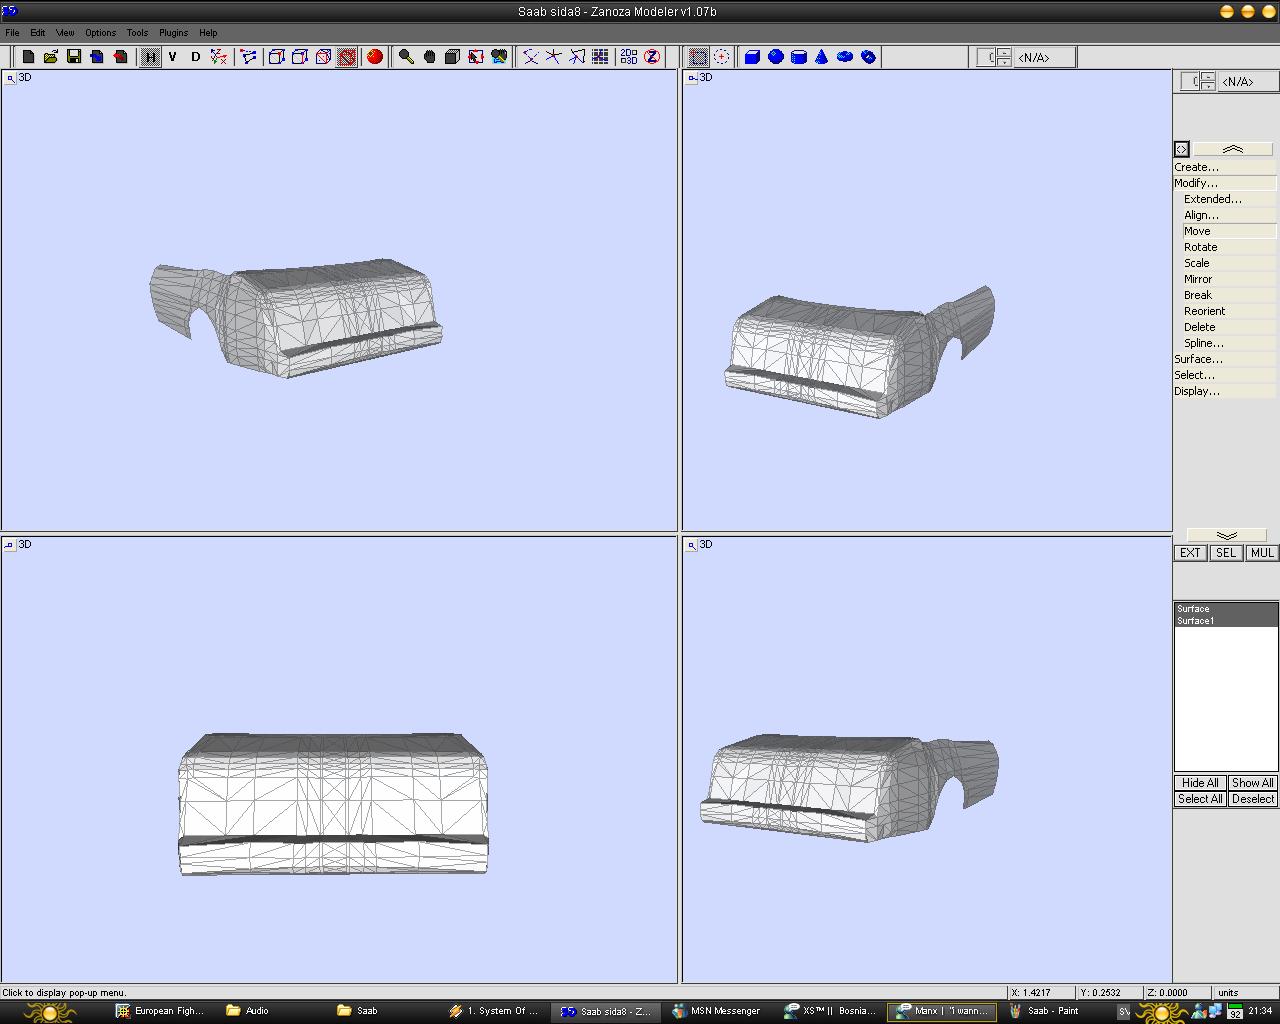
Task: Toggle the H axis constraint button
Action: [150, 57]
